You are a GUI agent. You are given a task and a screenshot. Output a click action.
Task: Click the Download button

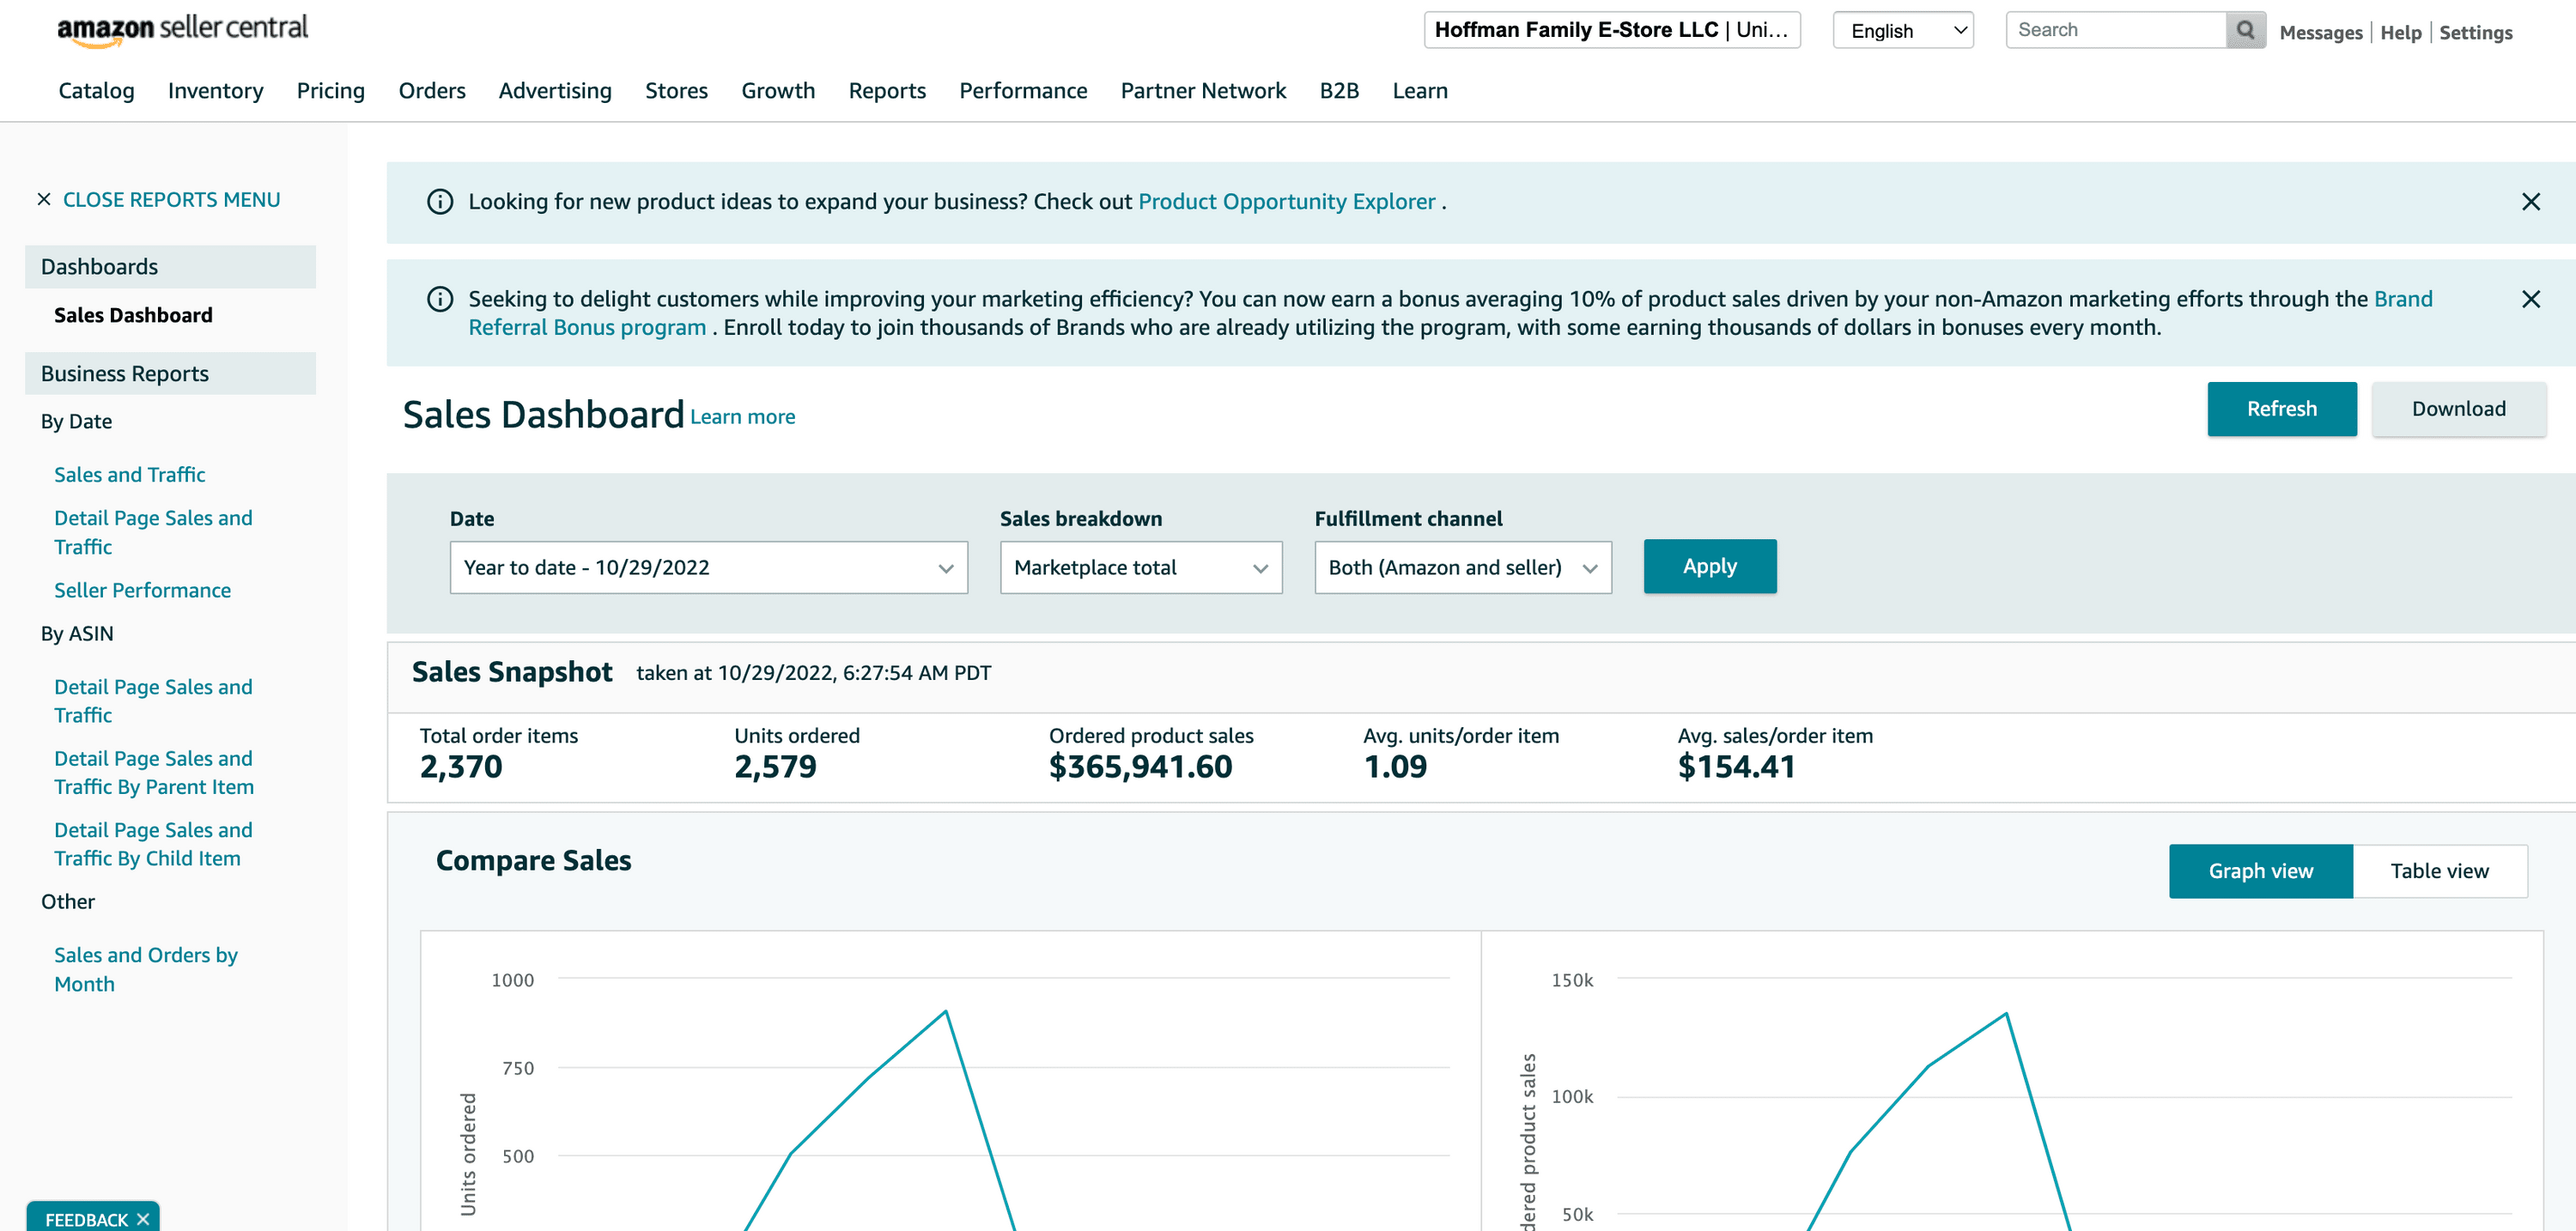click(2458, 409)
